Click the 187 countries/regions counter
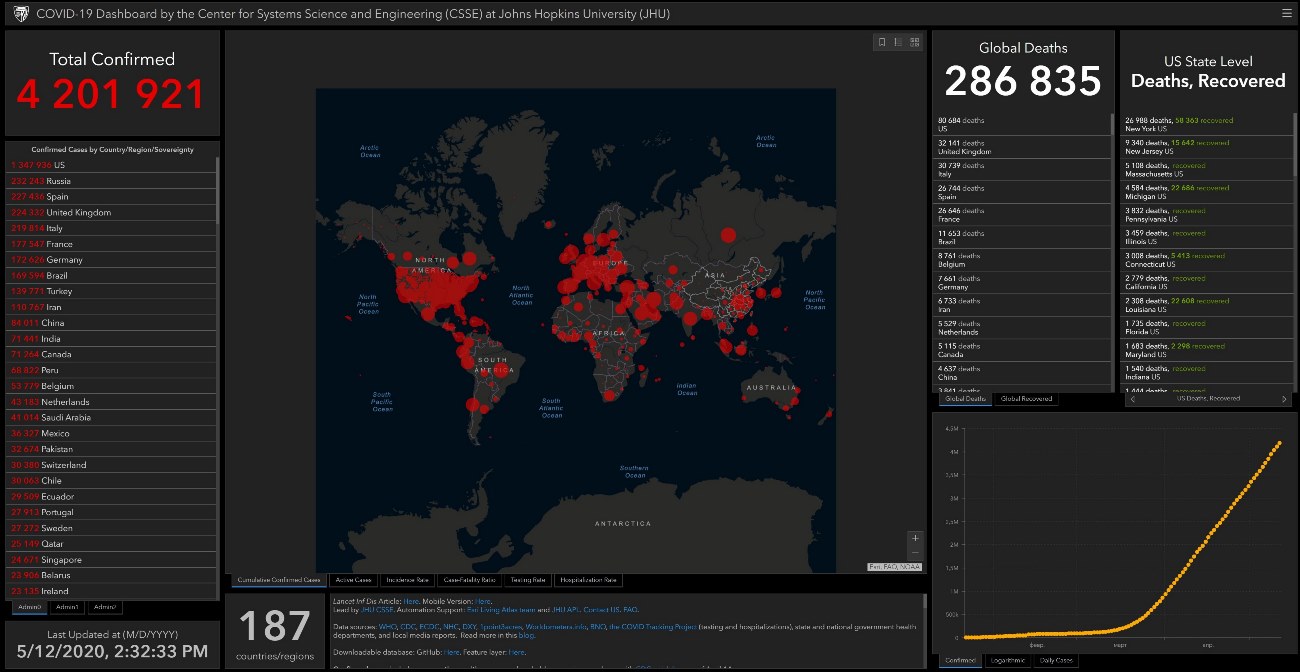The width and height of the screenshot is (1300, 672). 274,633
